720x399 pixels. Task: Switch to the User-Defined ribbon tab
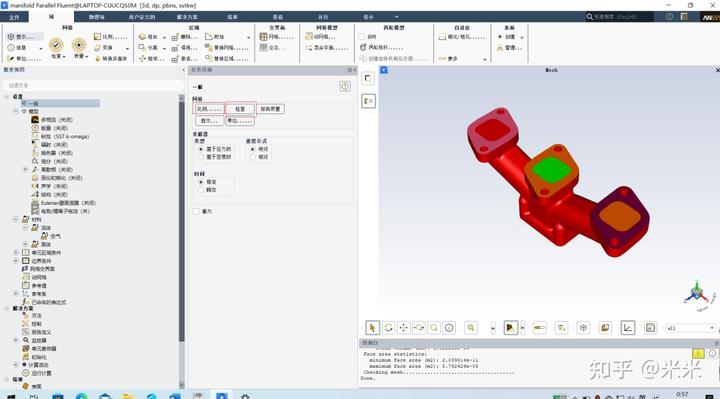pyautogui.click(x=141, y=17)
